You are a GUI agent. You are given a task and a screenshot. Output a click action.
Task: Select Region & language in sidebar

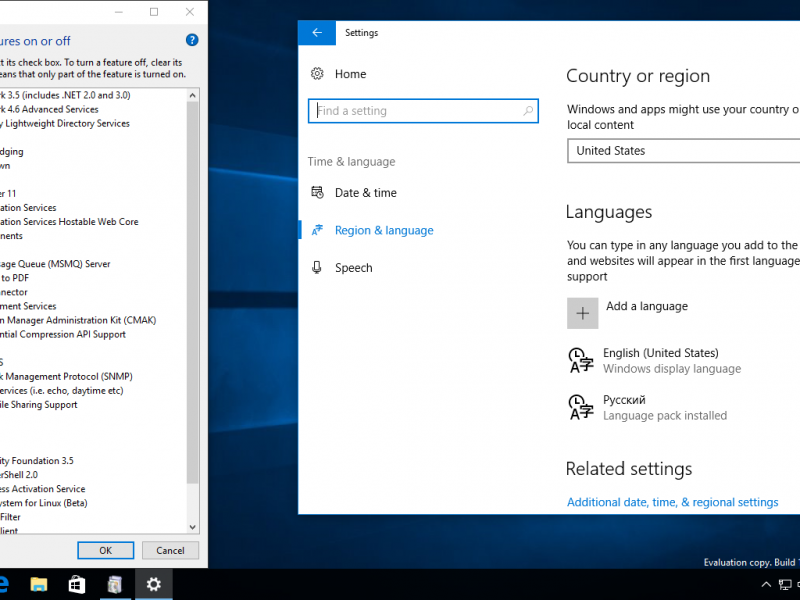384,230
